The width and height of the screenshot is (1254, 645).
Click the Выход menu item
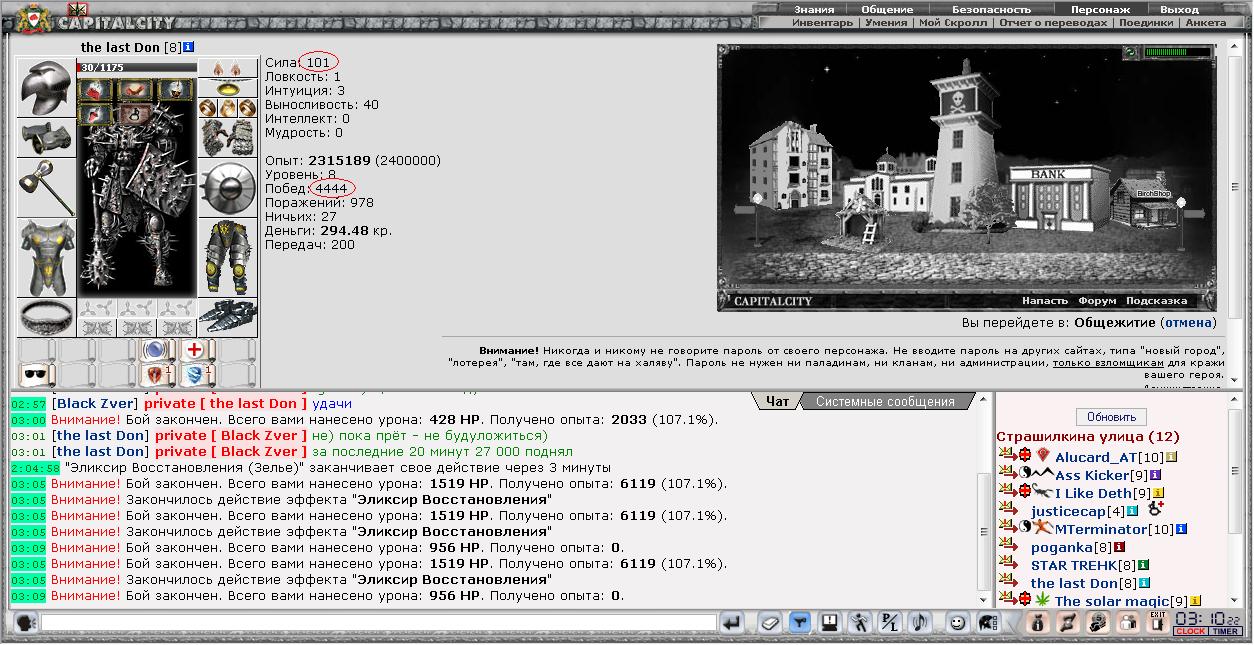click(x=1179, y=9)
